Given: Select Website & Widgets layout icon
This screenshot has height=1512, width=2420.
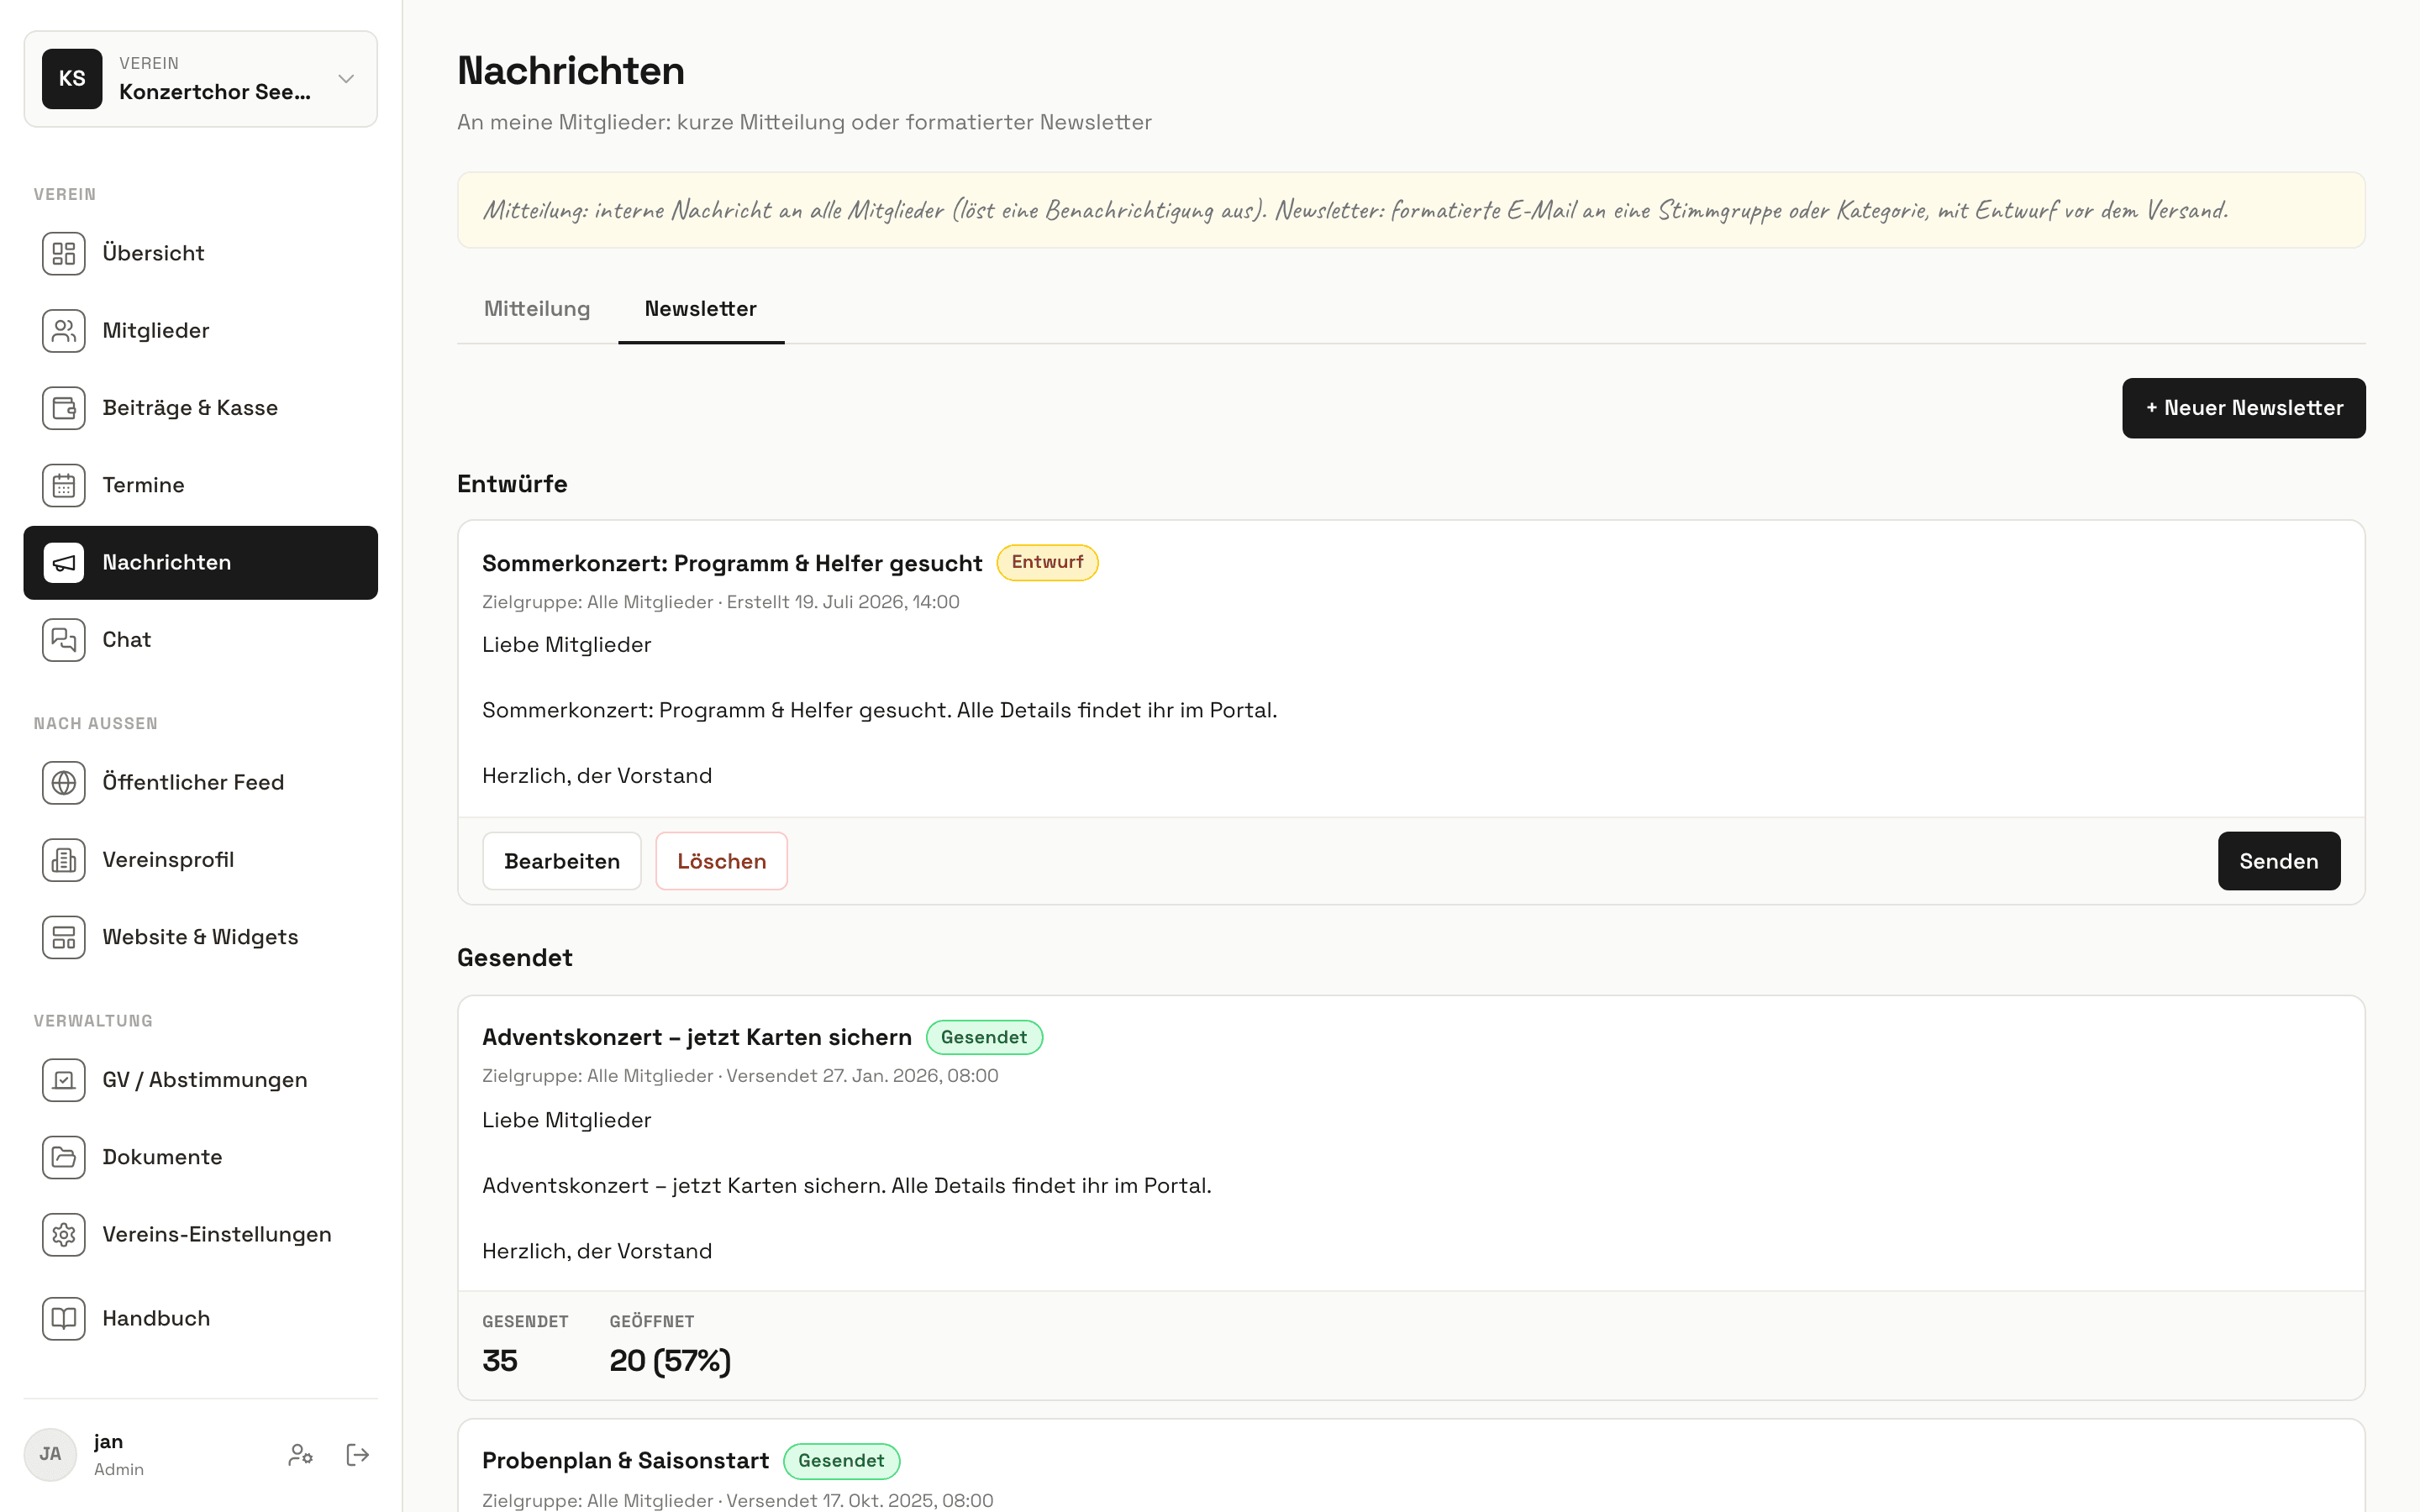Looking at the screenshot, I should 64,937.
